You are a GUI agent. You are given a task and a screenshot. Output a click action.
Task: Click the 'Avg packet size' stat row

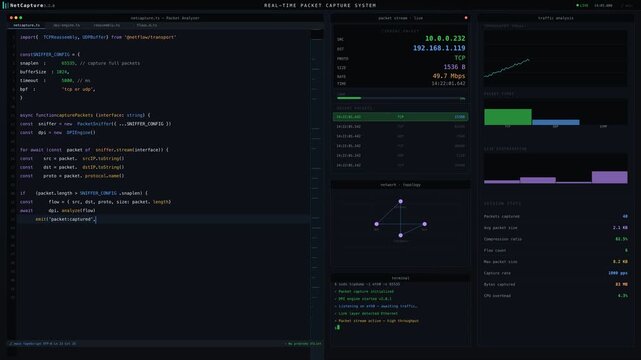[x=556, y=228]
